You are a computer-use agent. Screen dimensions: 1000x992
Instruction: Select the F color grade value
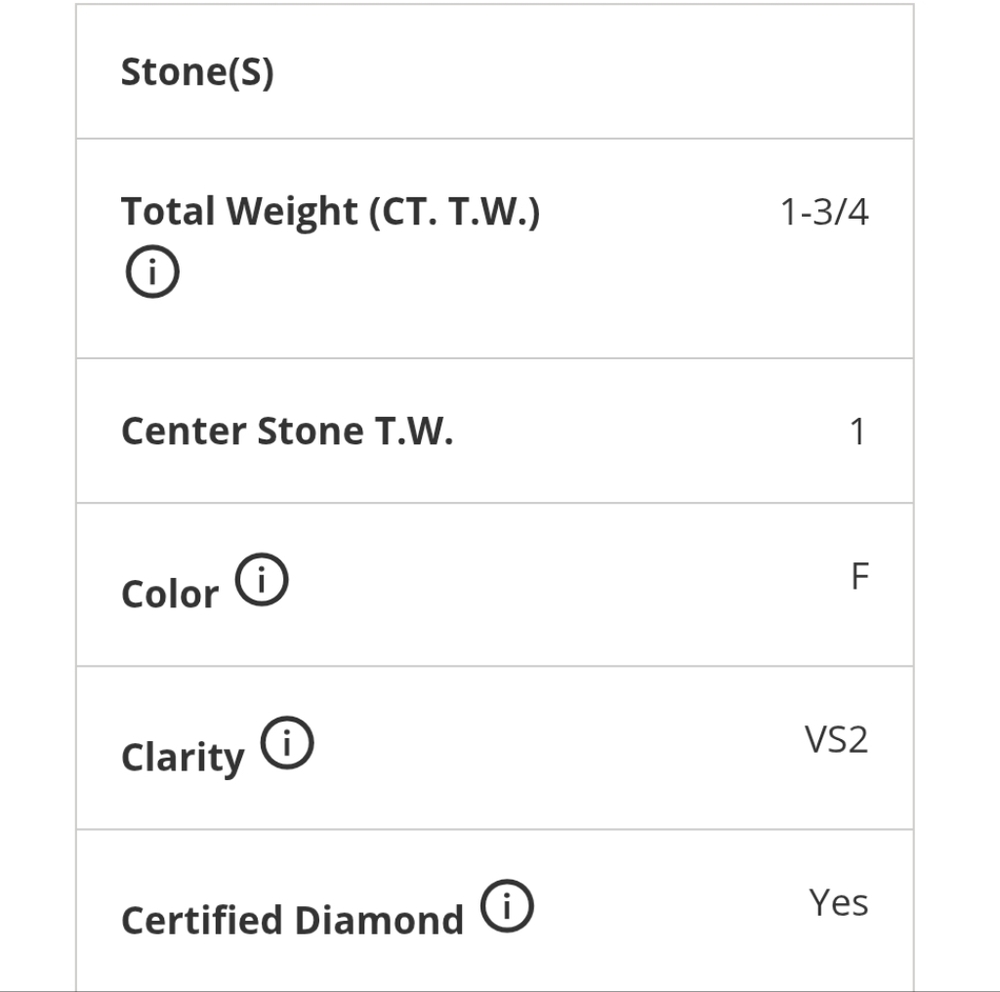pyautogui.click(x=860, y=576)
